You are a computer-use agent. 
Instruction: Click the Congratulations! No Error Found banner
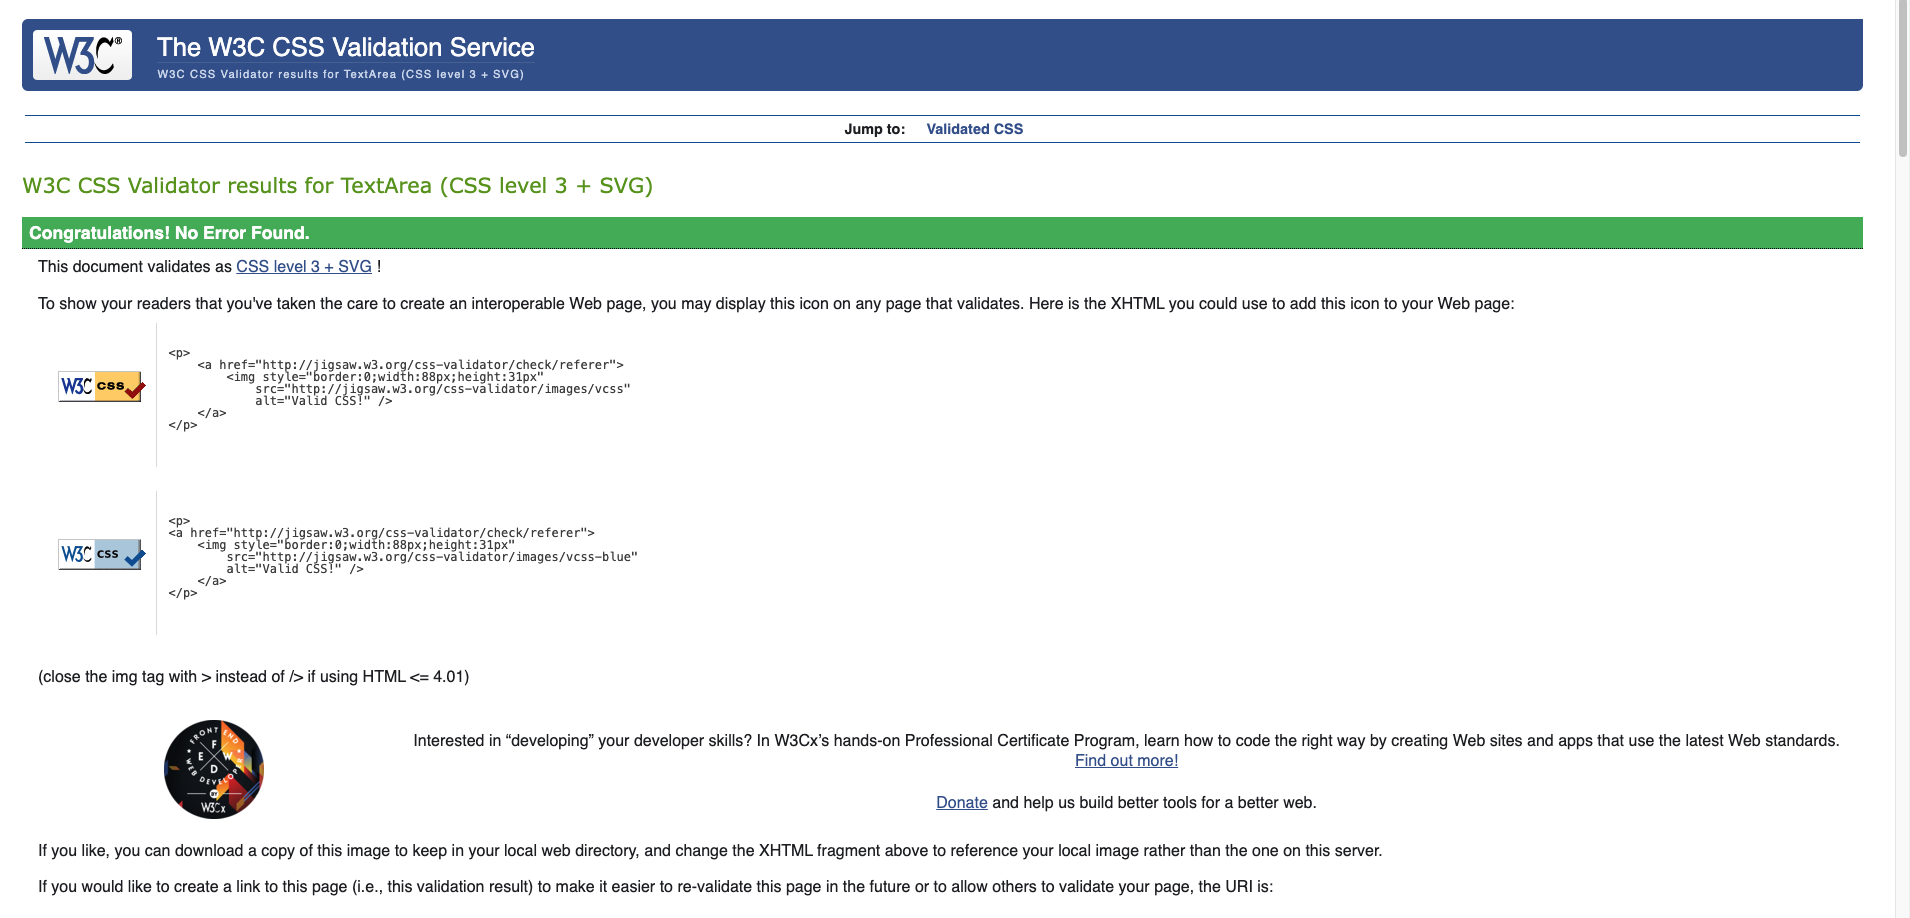942,233
